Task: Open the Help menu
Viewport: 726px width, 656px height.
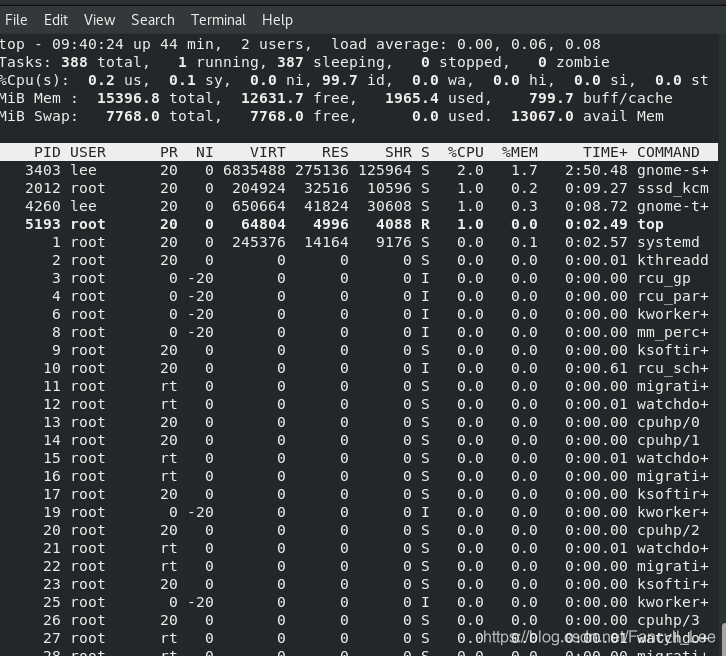Action: point(277,20)
